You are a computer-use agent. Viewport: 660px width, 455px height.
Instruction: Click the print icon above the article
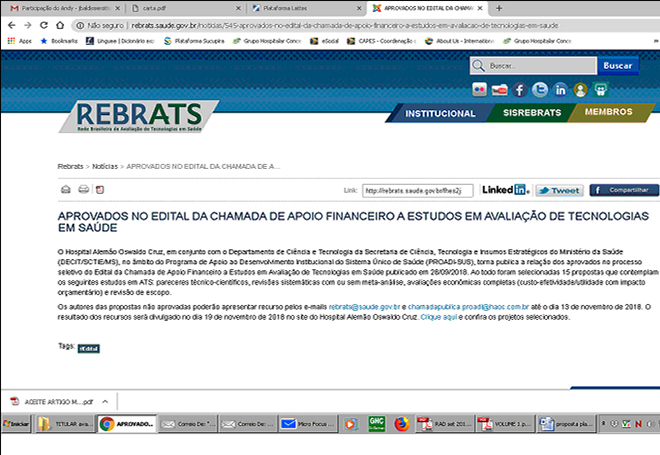click(x=66, y=189)
